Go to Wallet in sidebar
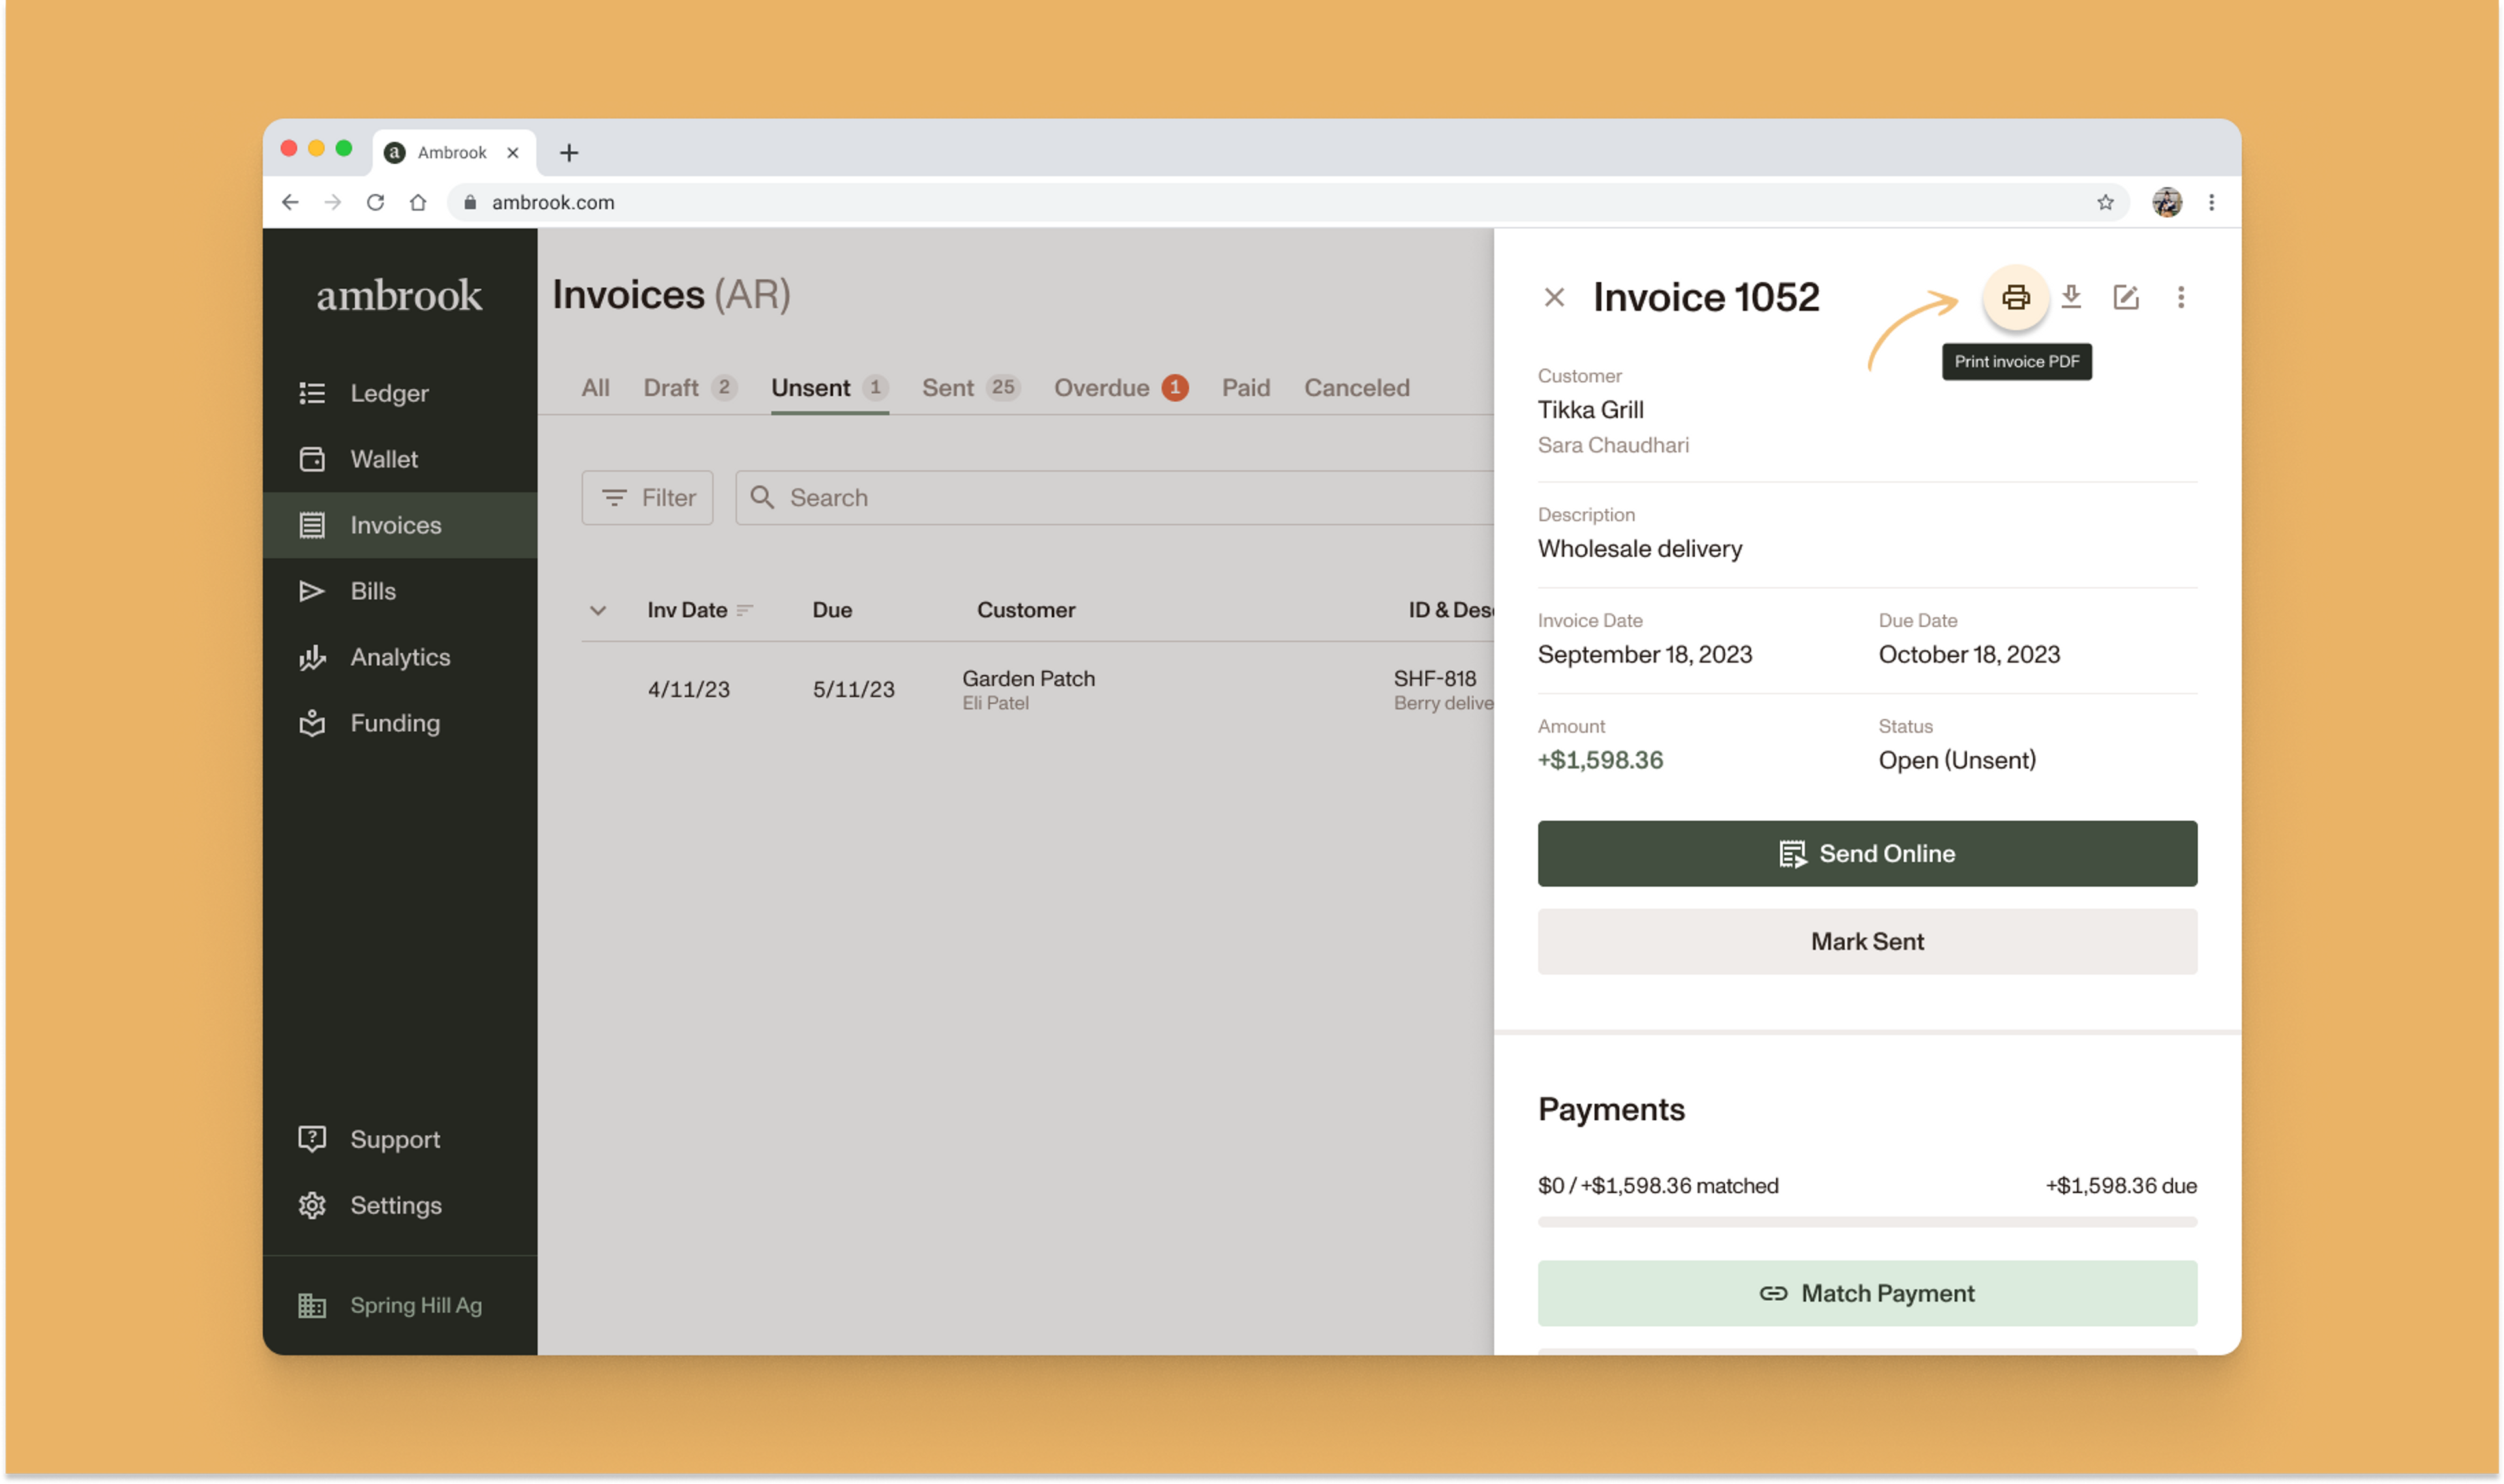This screenshot has height=1484, width=2504. tap(383, 459)
